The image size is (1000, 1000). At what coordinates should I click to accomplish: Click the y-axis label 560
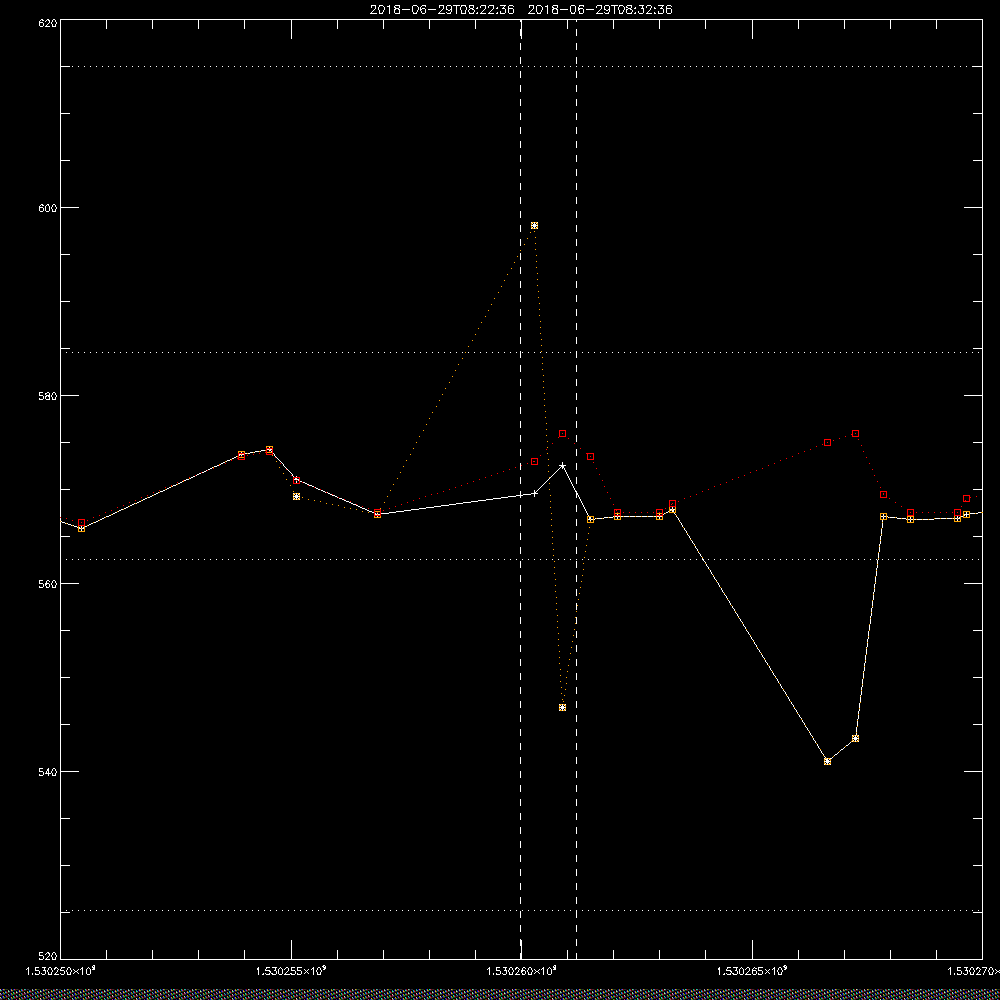click(x=48, y=584)
